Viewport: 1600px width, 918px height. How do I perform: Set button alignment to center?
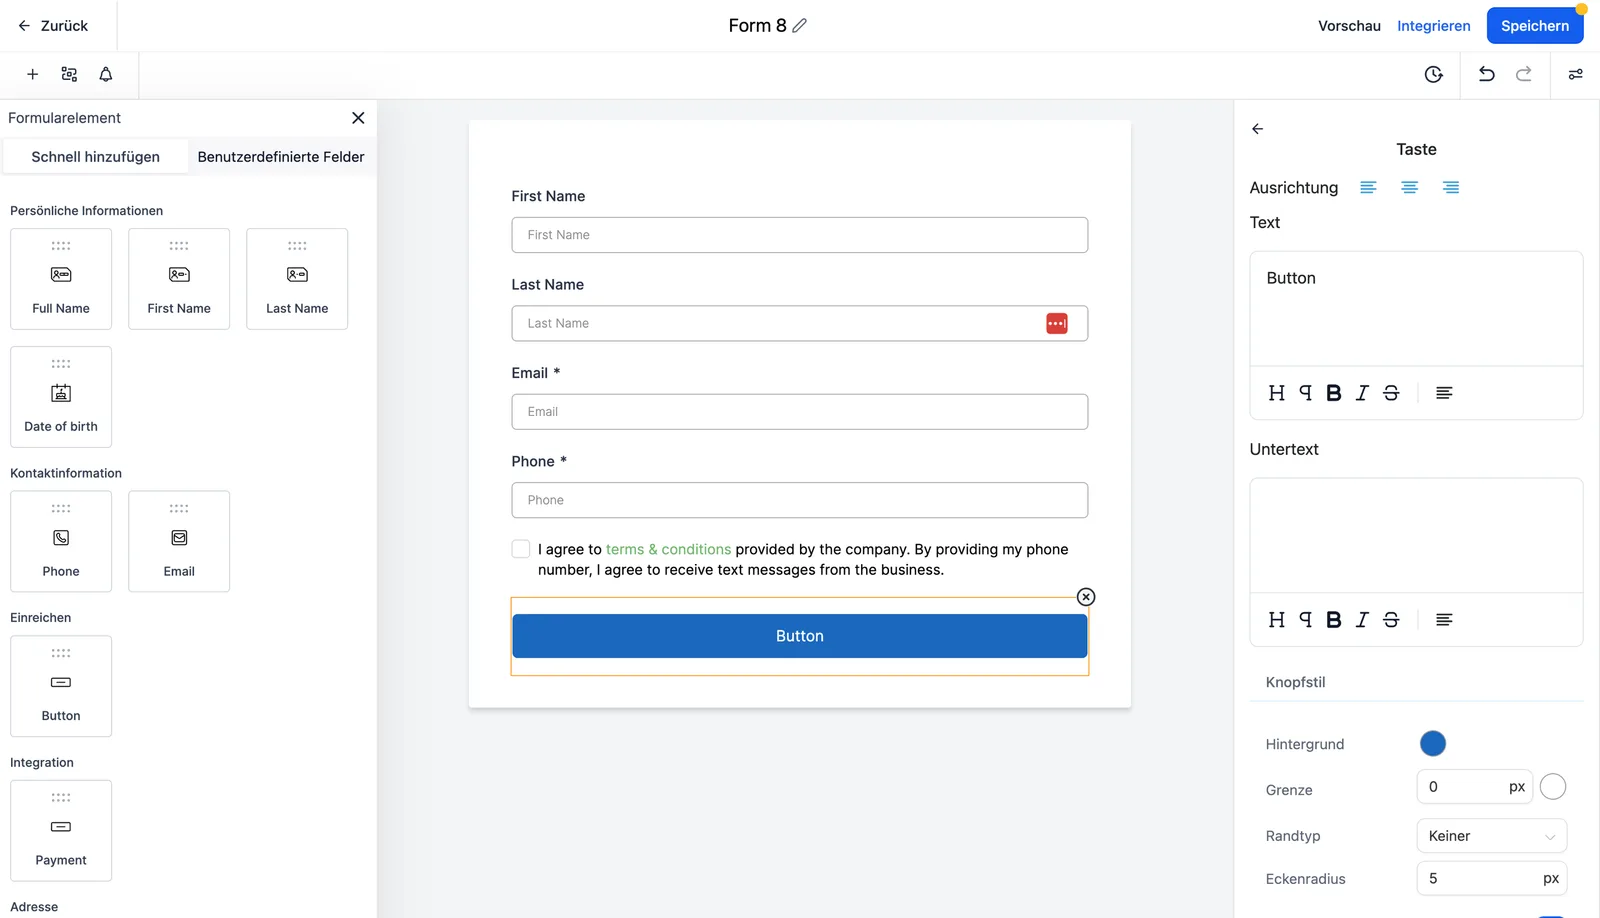1409,188
